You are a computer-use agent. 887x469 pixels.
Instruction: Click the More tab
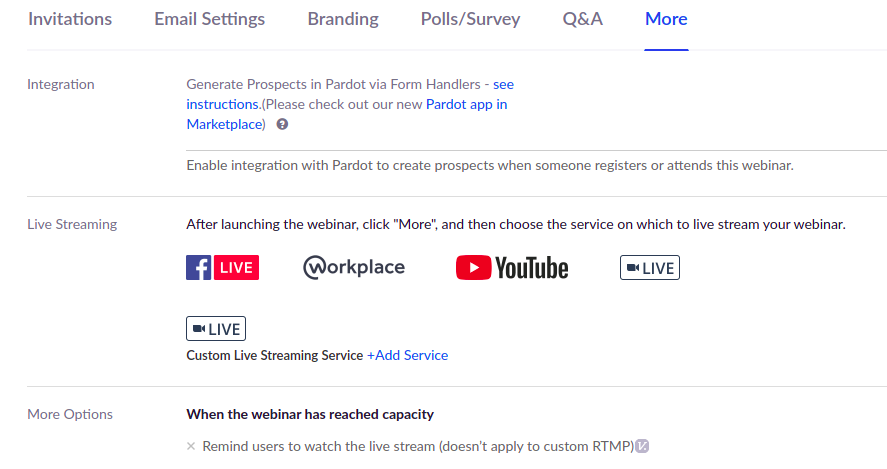pos(666,19)
